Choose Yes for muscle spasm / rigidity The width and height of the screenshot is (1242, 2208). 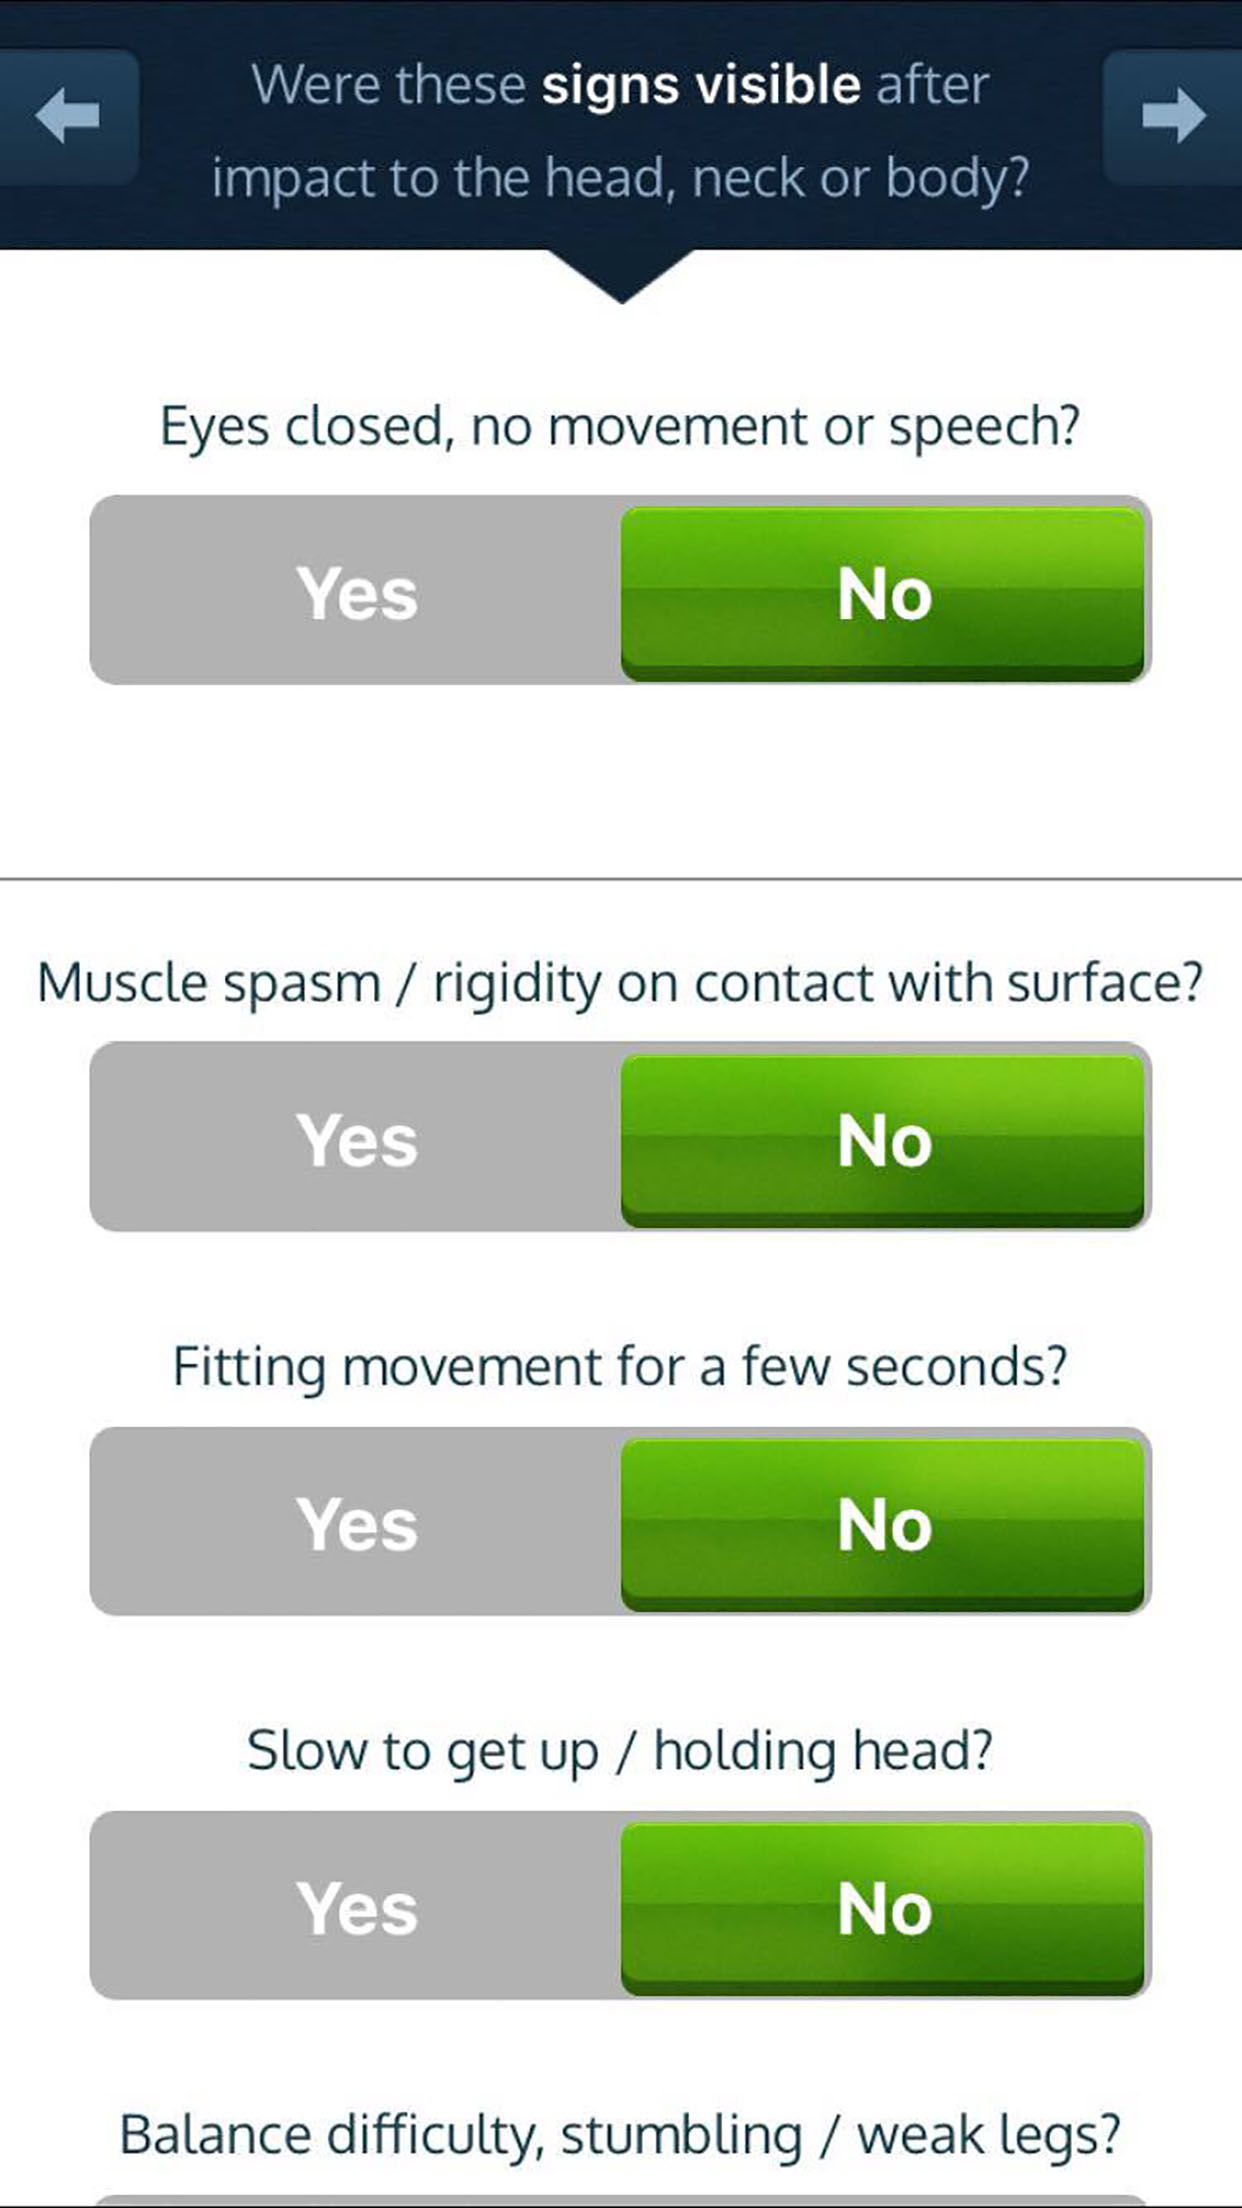(x=356, y=1139)
